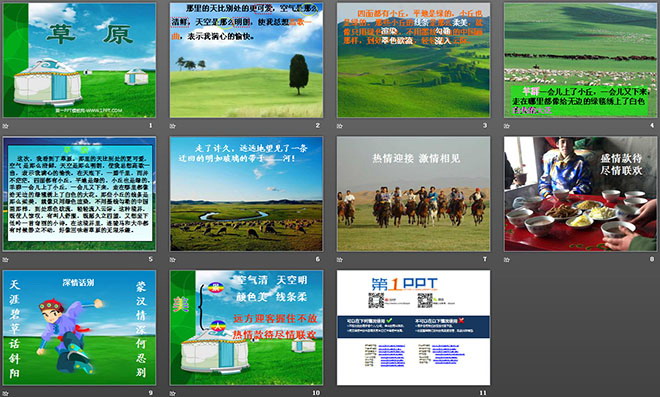Image resolution: width=660 pixels, height=397 pixels.
Task: Click the animation star under slide 3
Action: click(x=340, y=125)
